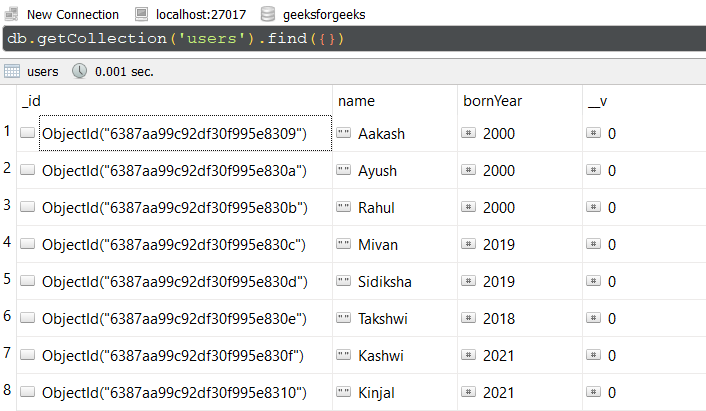706x411 pixels.
Task: Sort by the bornYear column header
Action: [x=492, y=101]
